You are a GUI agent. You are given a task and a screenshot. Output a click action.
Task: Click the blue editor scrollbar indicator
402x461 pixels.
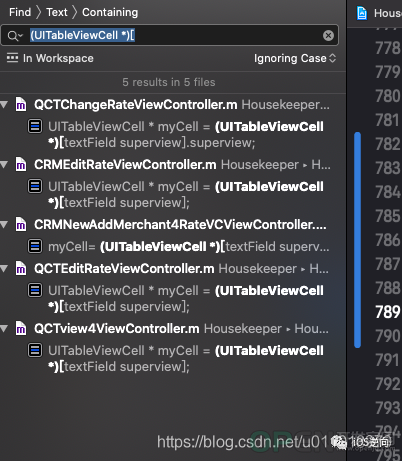(x=358, y=240)
